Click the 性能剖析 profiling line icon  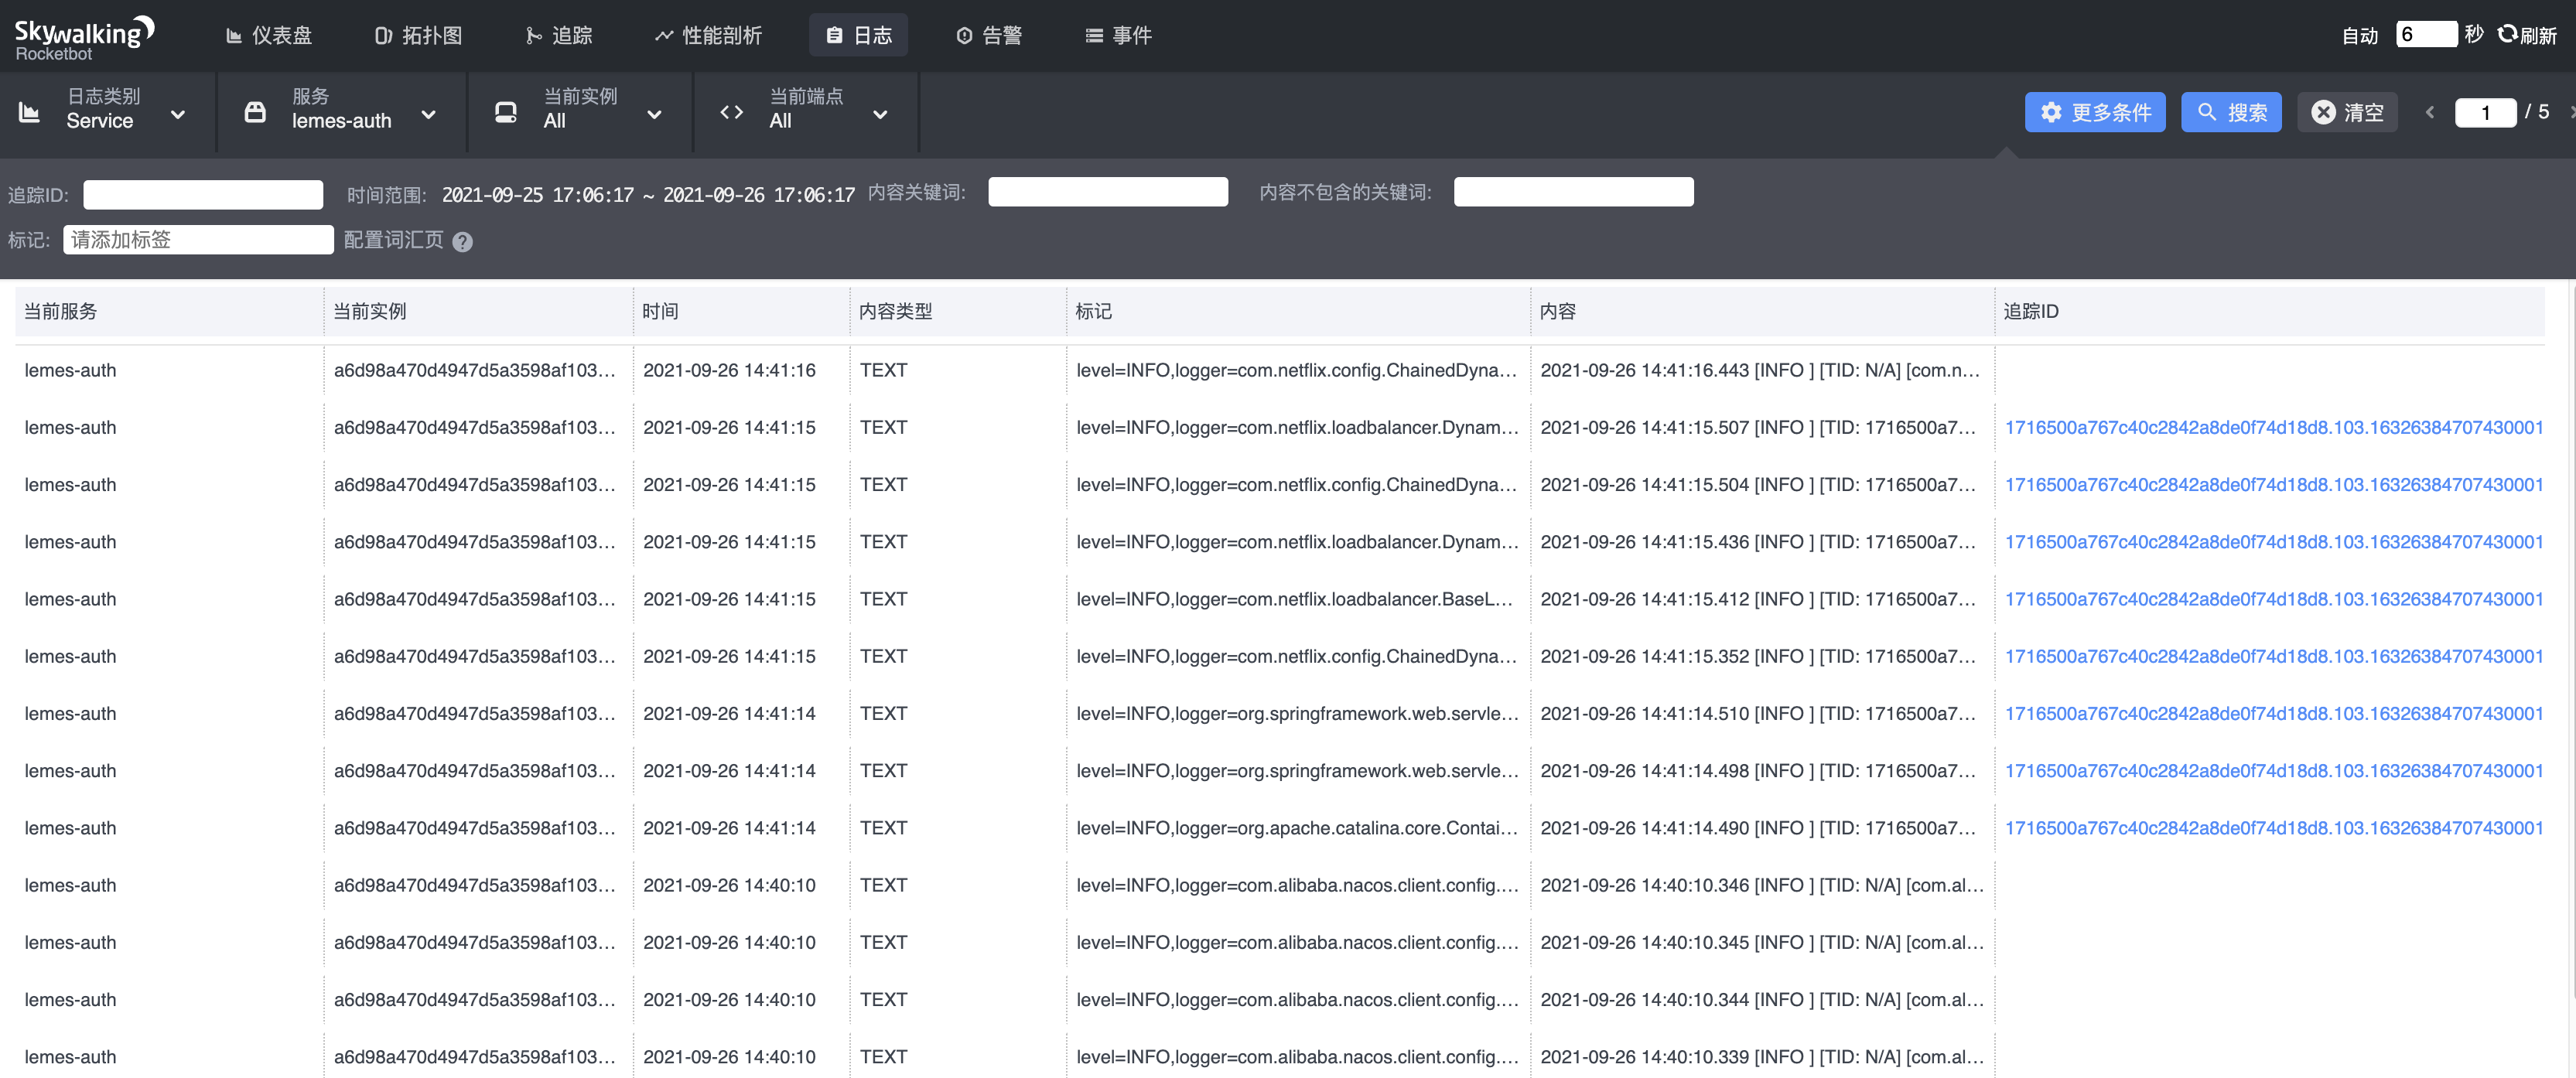tap(664, 36)
